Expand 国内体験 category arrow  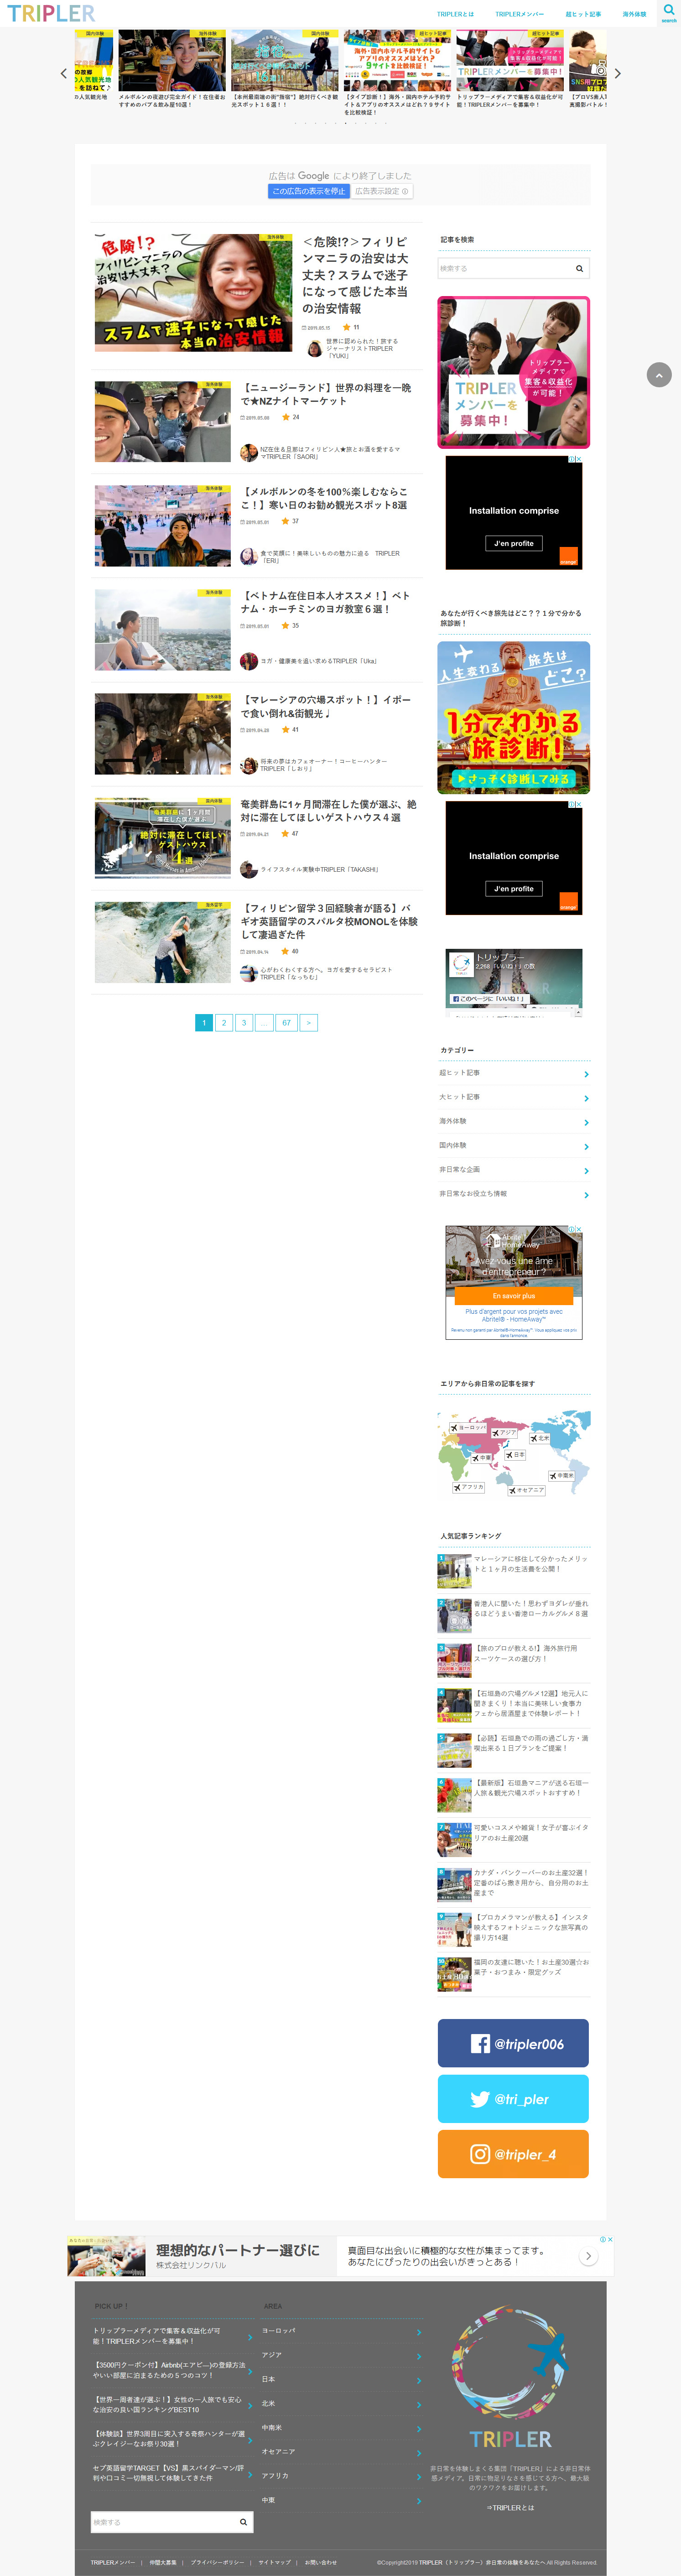(586, 1146)
